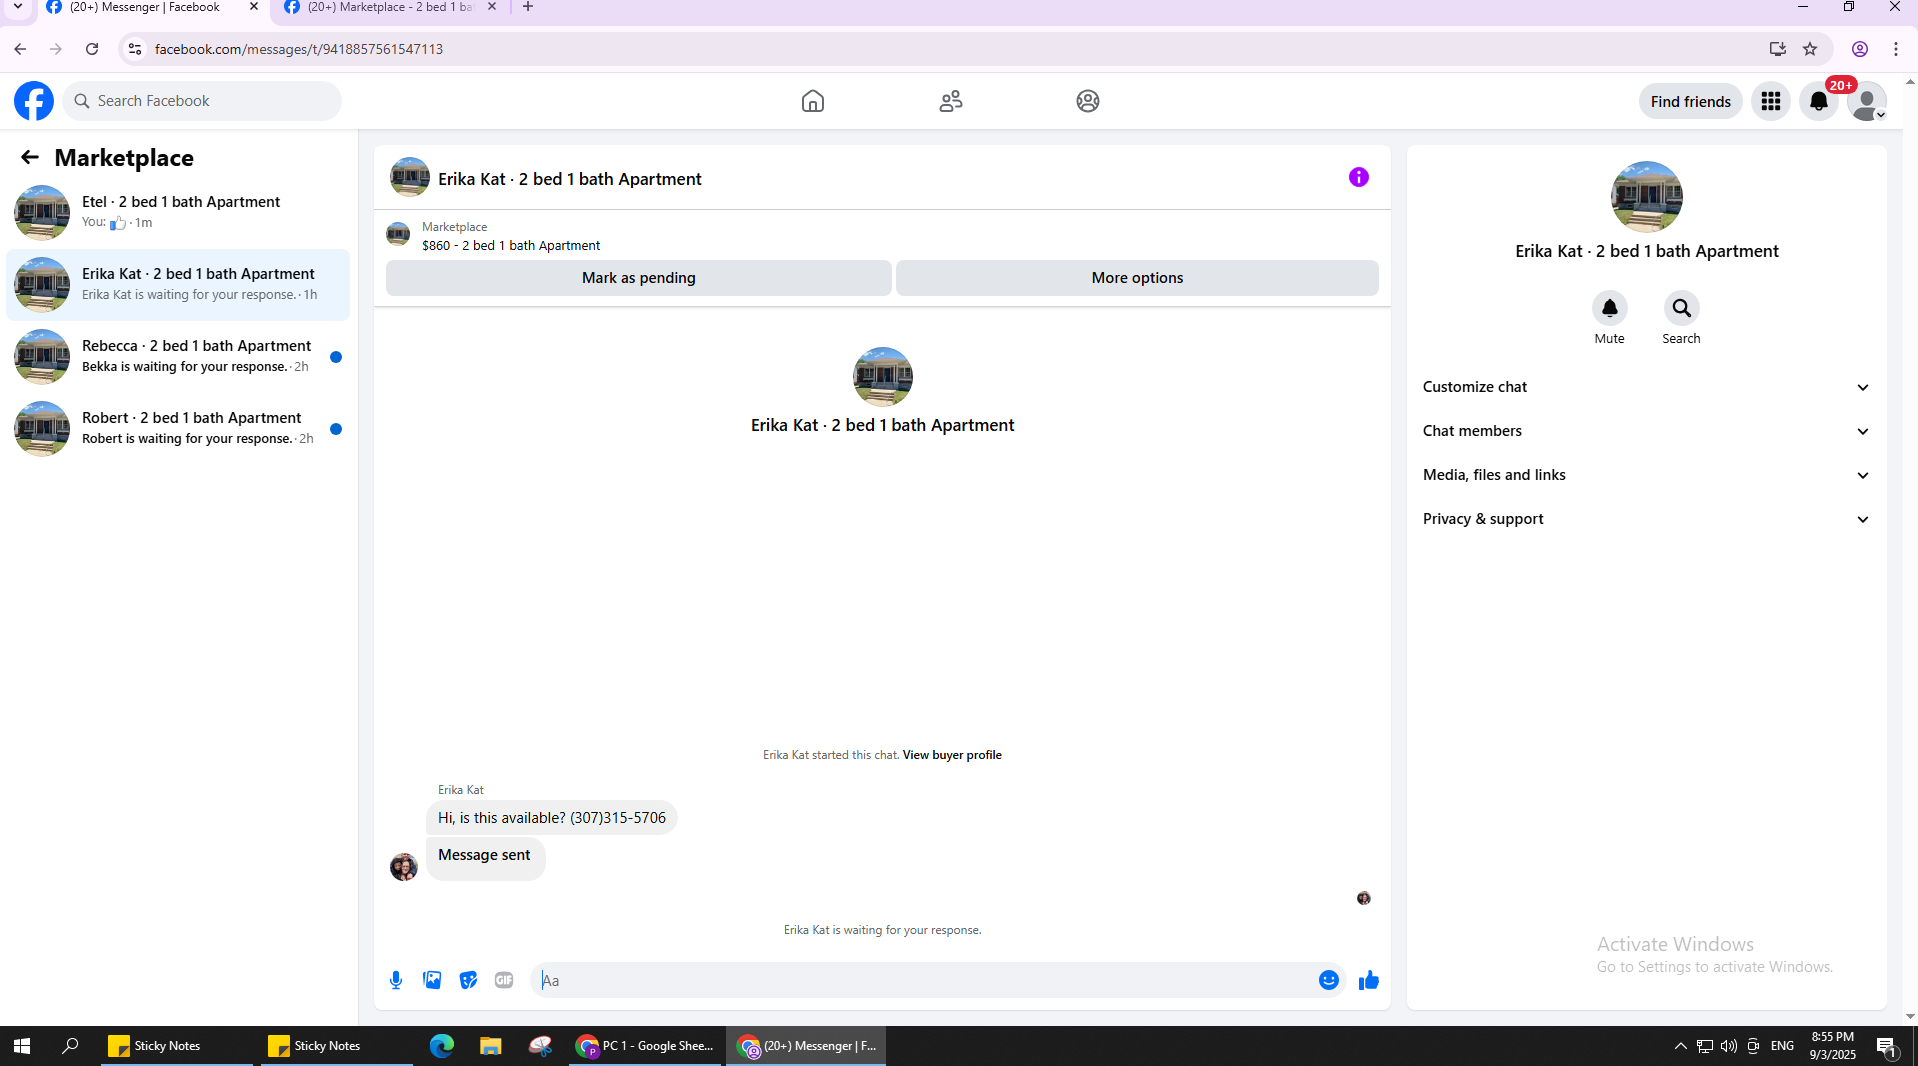Image resolution: width=1918 pixels, height=1066 pixels.
Task: Click the Find friends button
Action: pos(1691,101)
